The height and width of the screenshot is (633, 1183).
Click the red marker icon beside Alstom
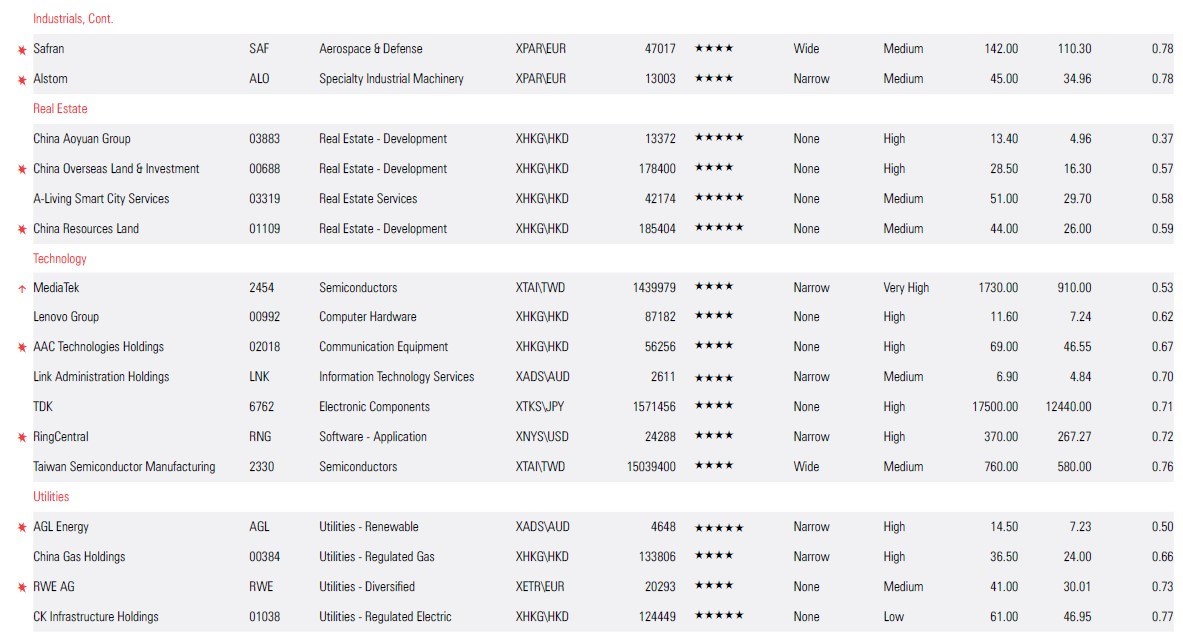(21, 79)
